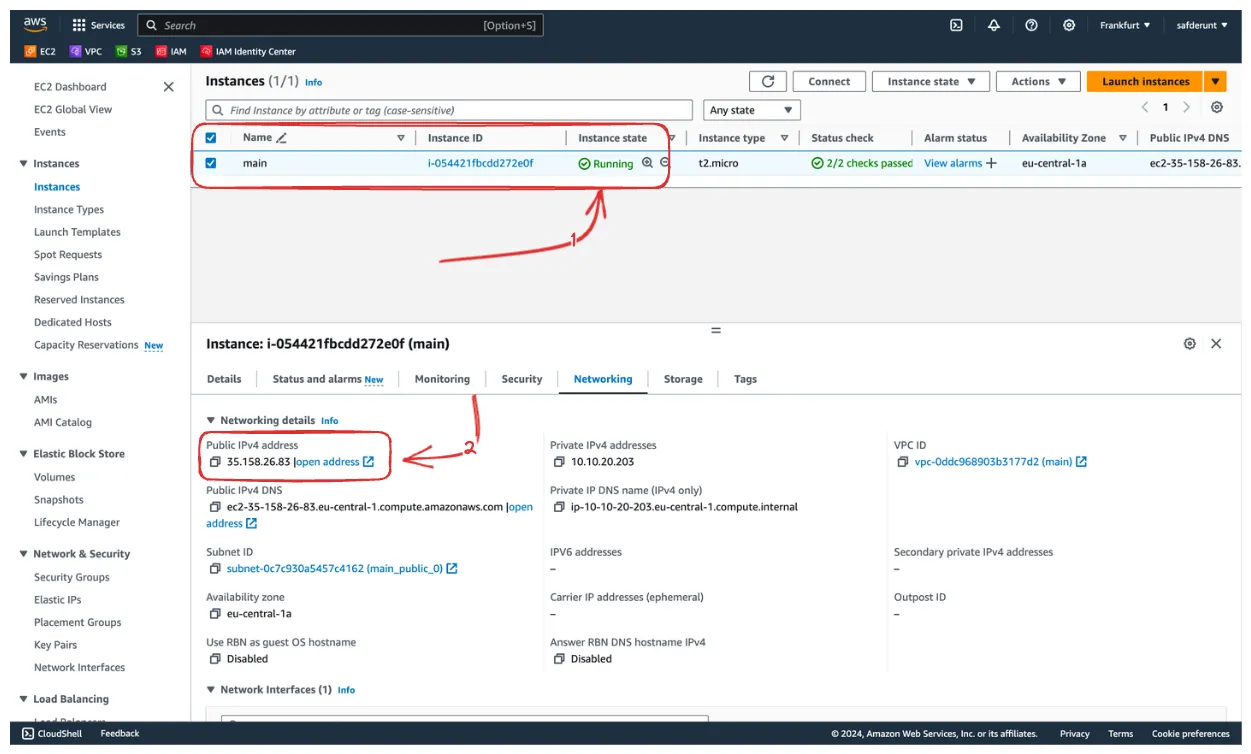Image resolution: width=1251 pixels, height=754 pixels.
Task: Click the instance search filter field
Action: pyautogui.click(x=449, y=110)
